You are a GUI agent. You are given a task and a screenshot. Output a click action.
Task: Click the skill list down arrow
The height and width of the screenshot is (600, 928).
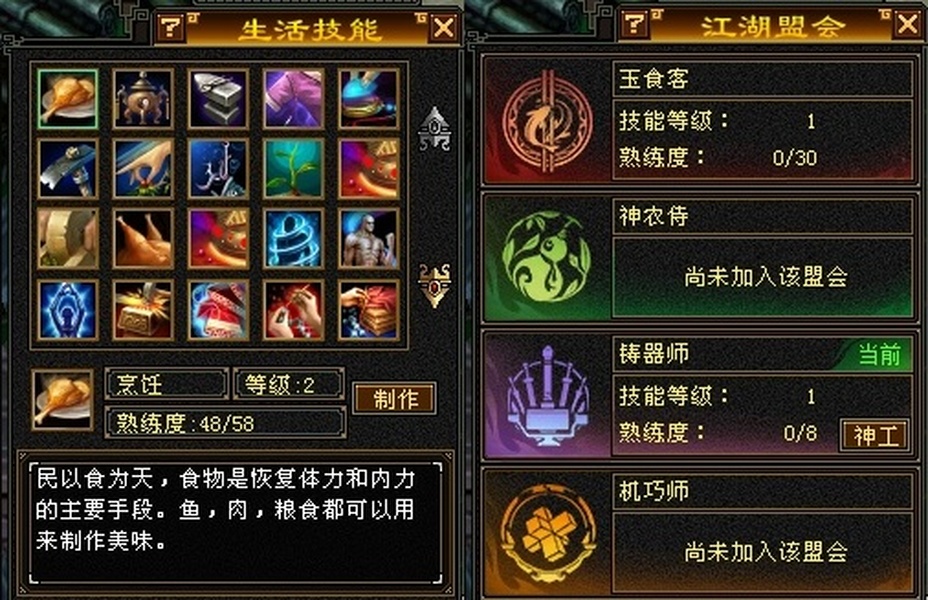434,286
